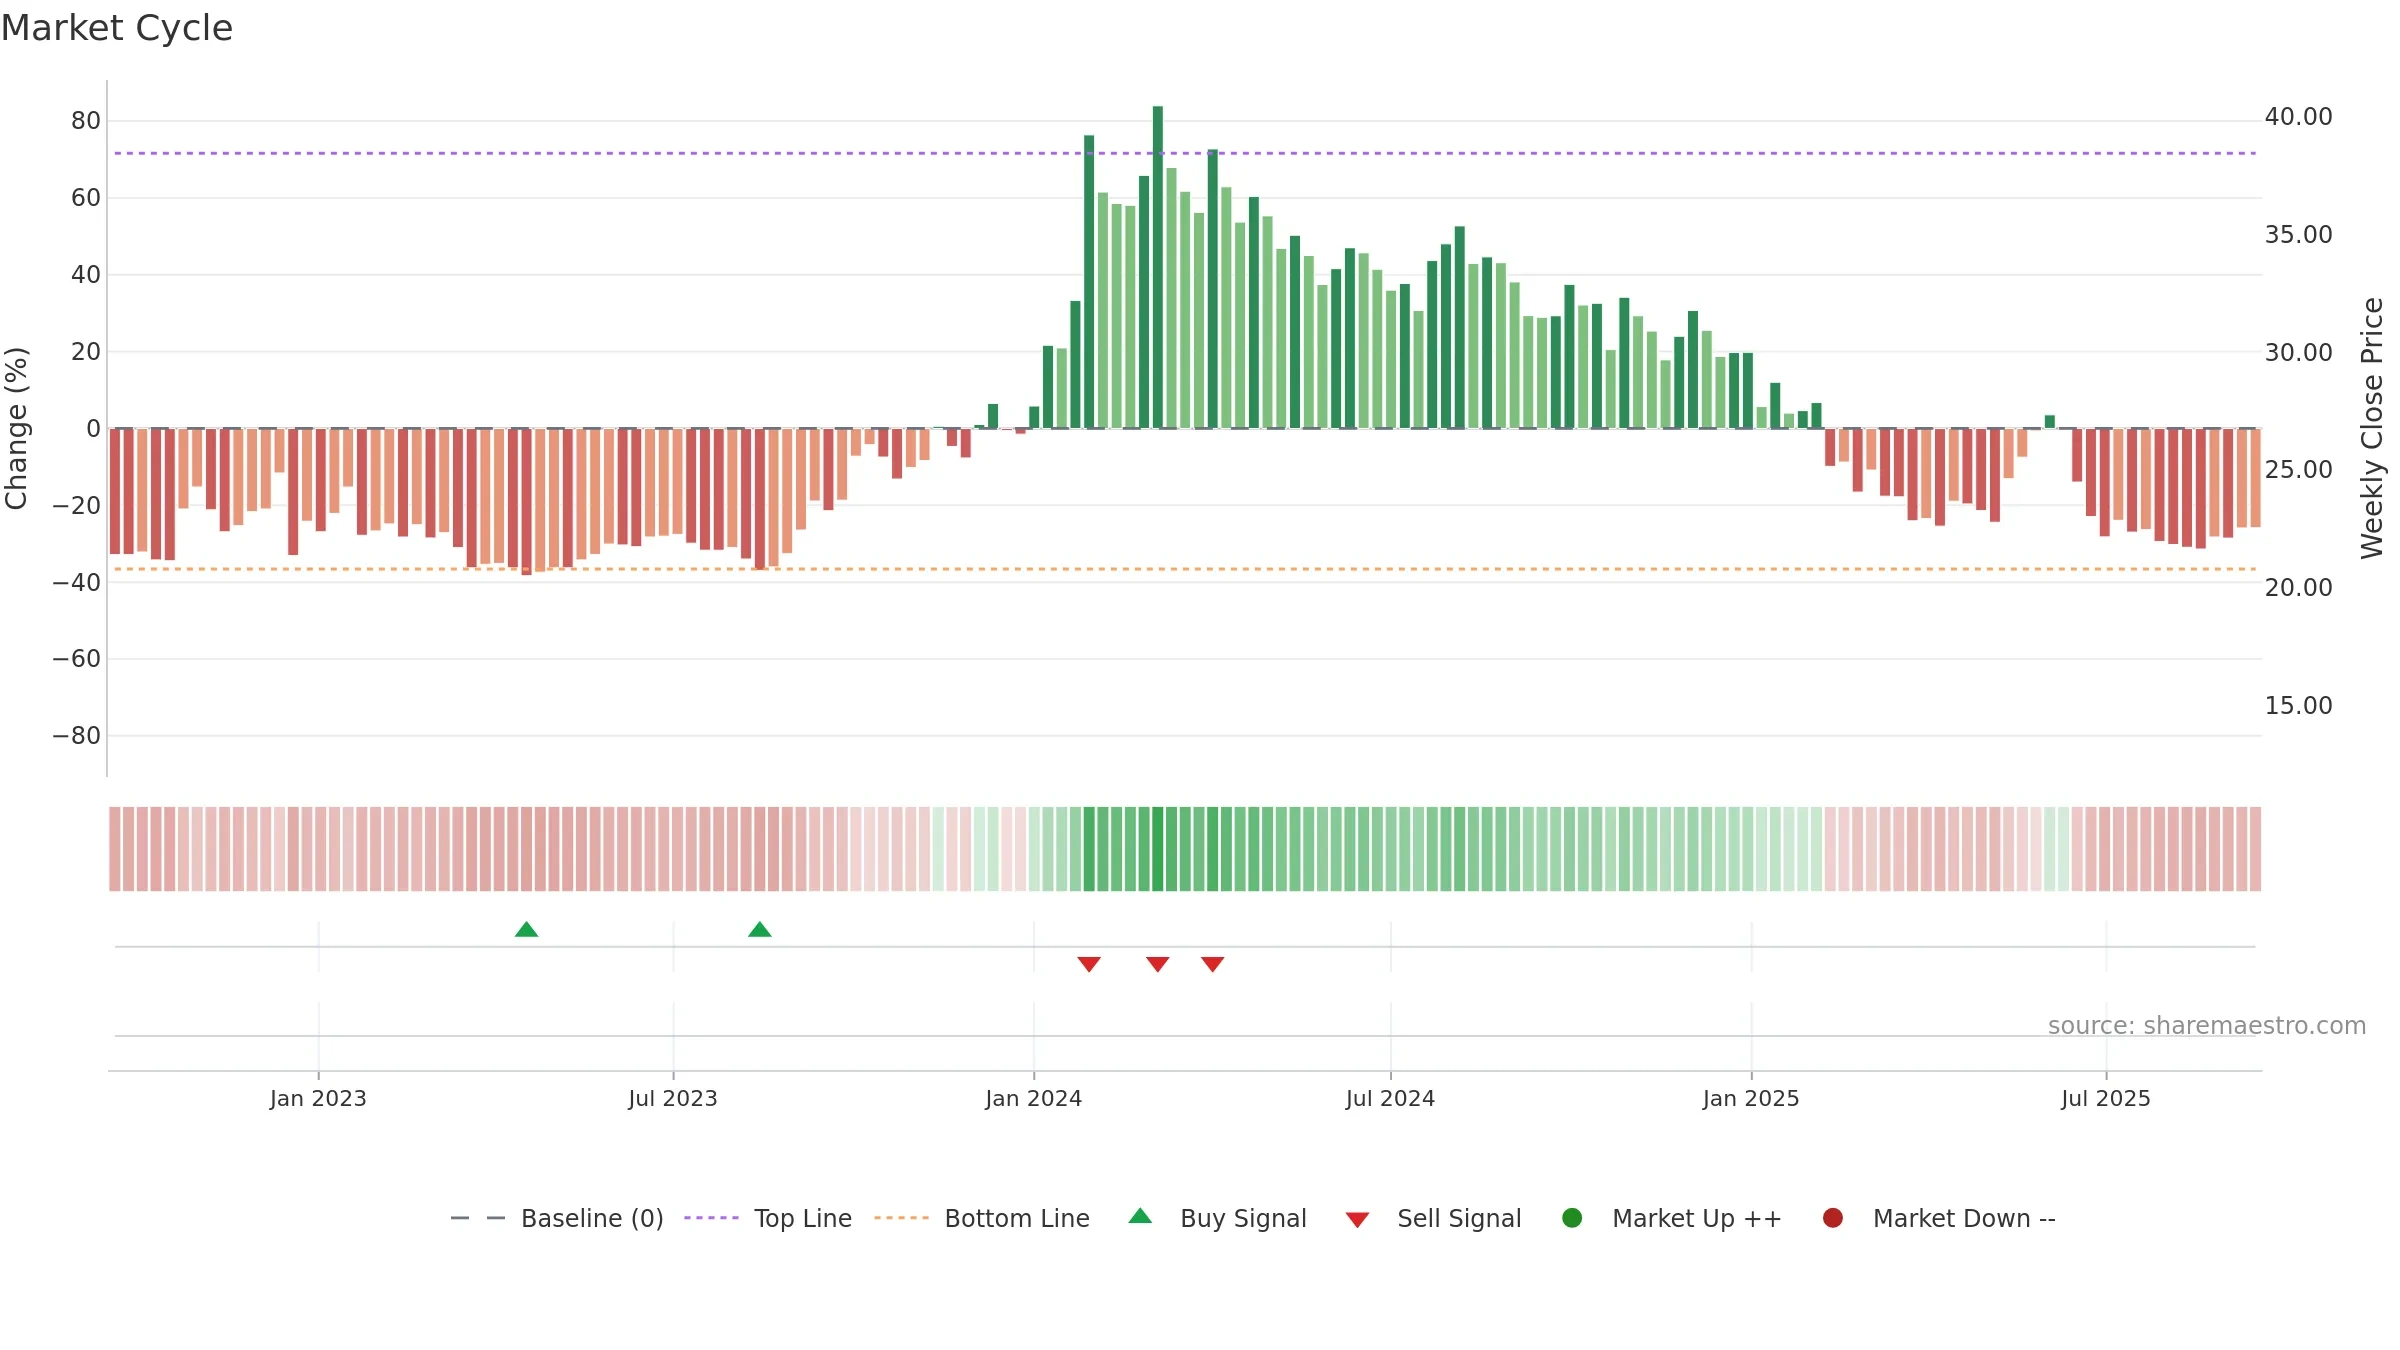Click the Jul 2025 x-axis label

[2106, 1099]
